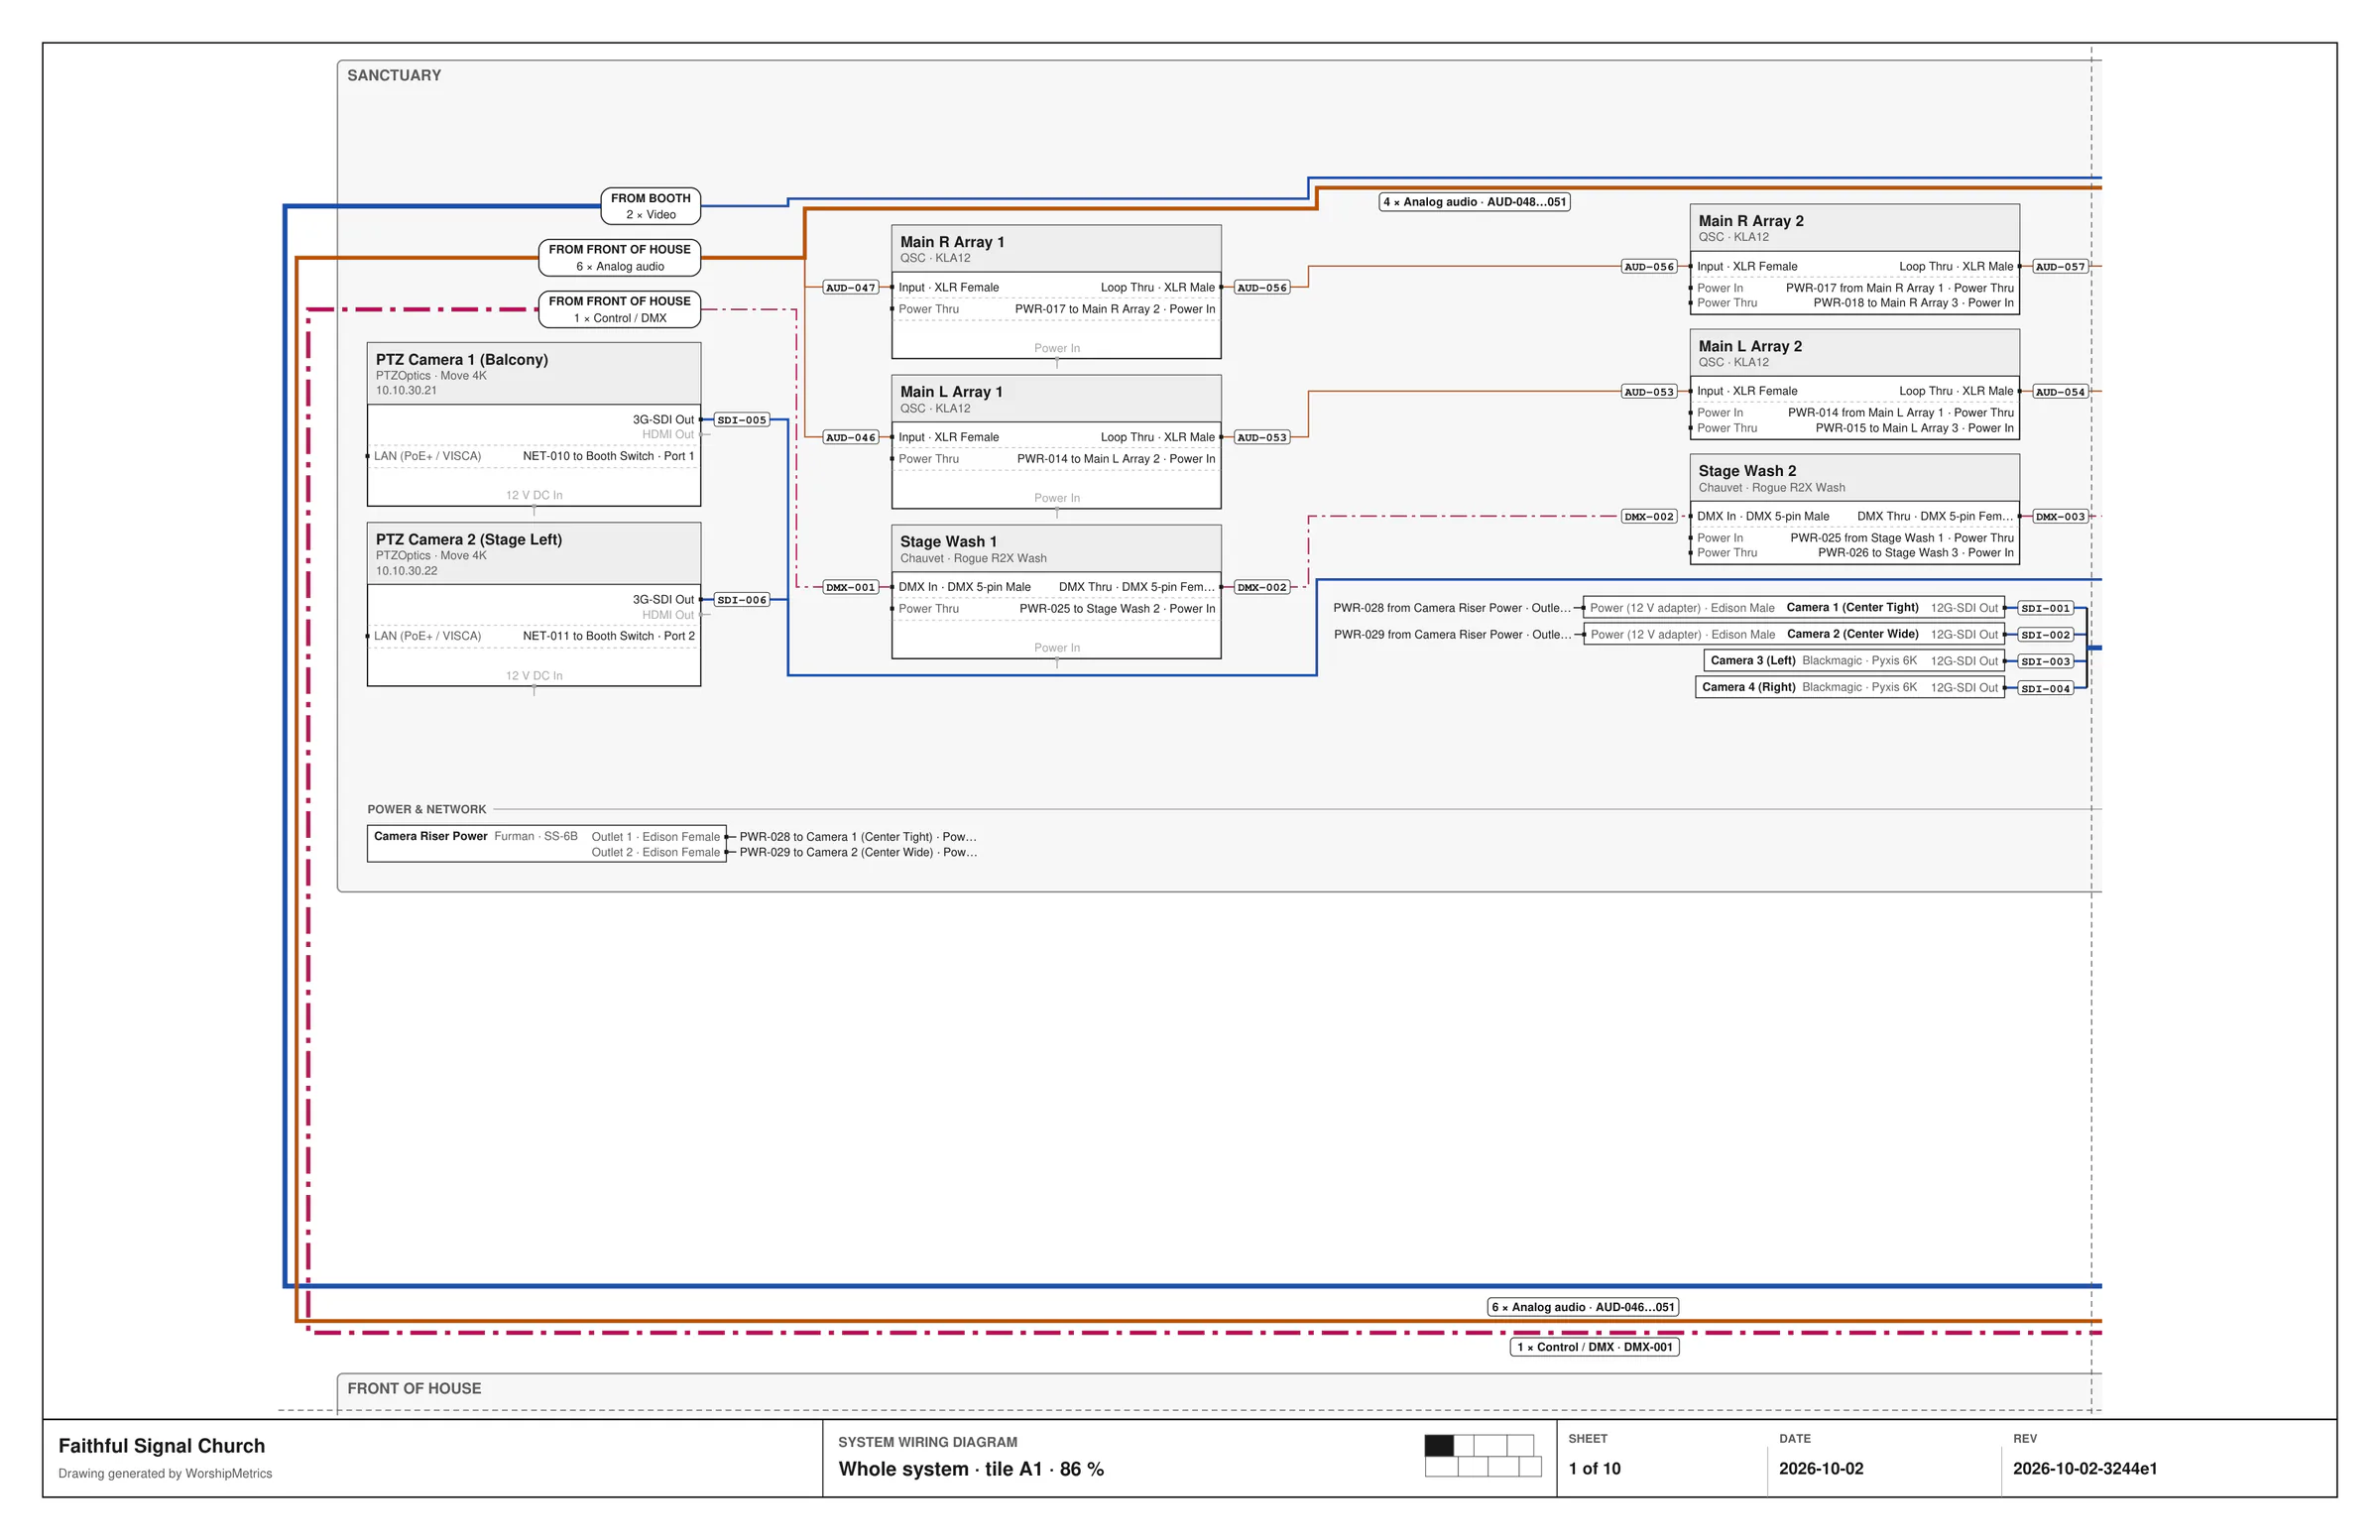
Task: Click the Camera 2 (Center Wide) row
Action: (1794, 635)
